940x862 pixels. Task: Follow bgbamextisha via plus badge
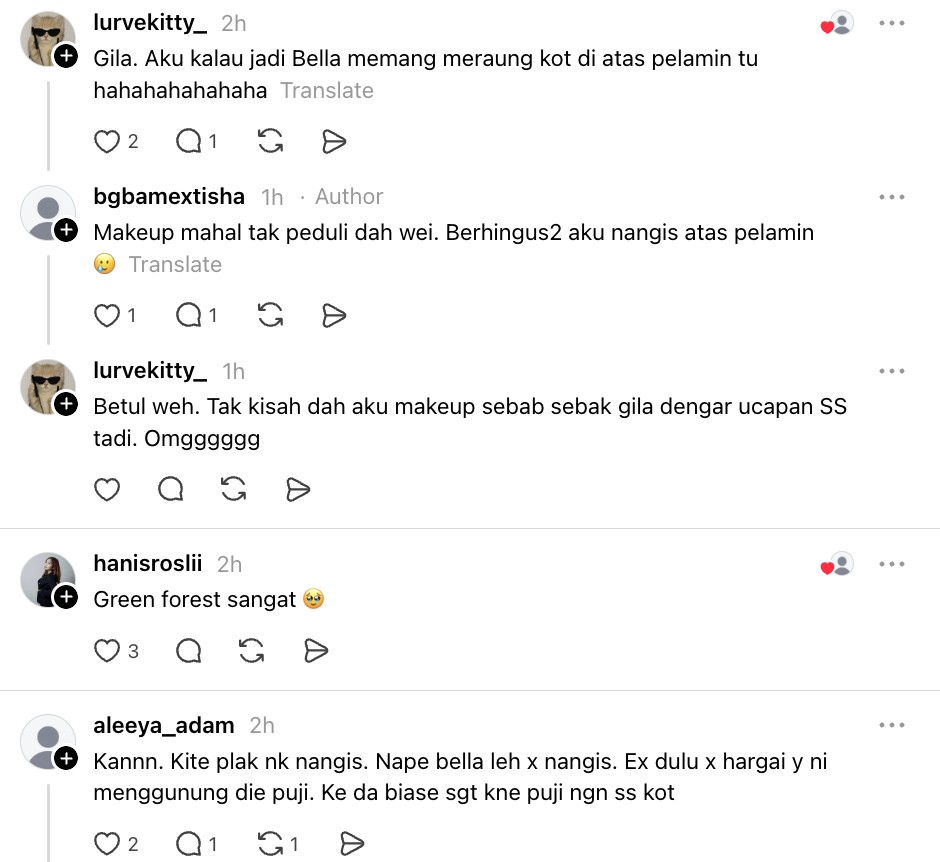pyautogui.click(x=66, y=230)
